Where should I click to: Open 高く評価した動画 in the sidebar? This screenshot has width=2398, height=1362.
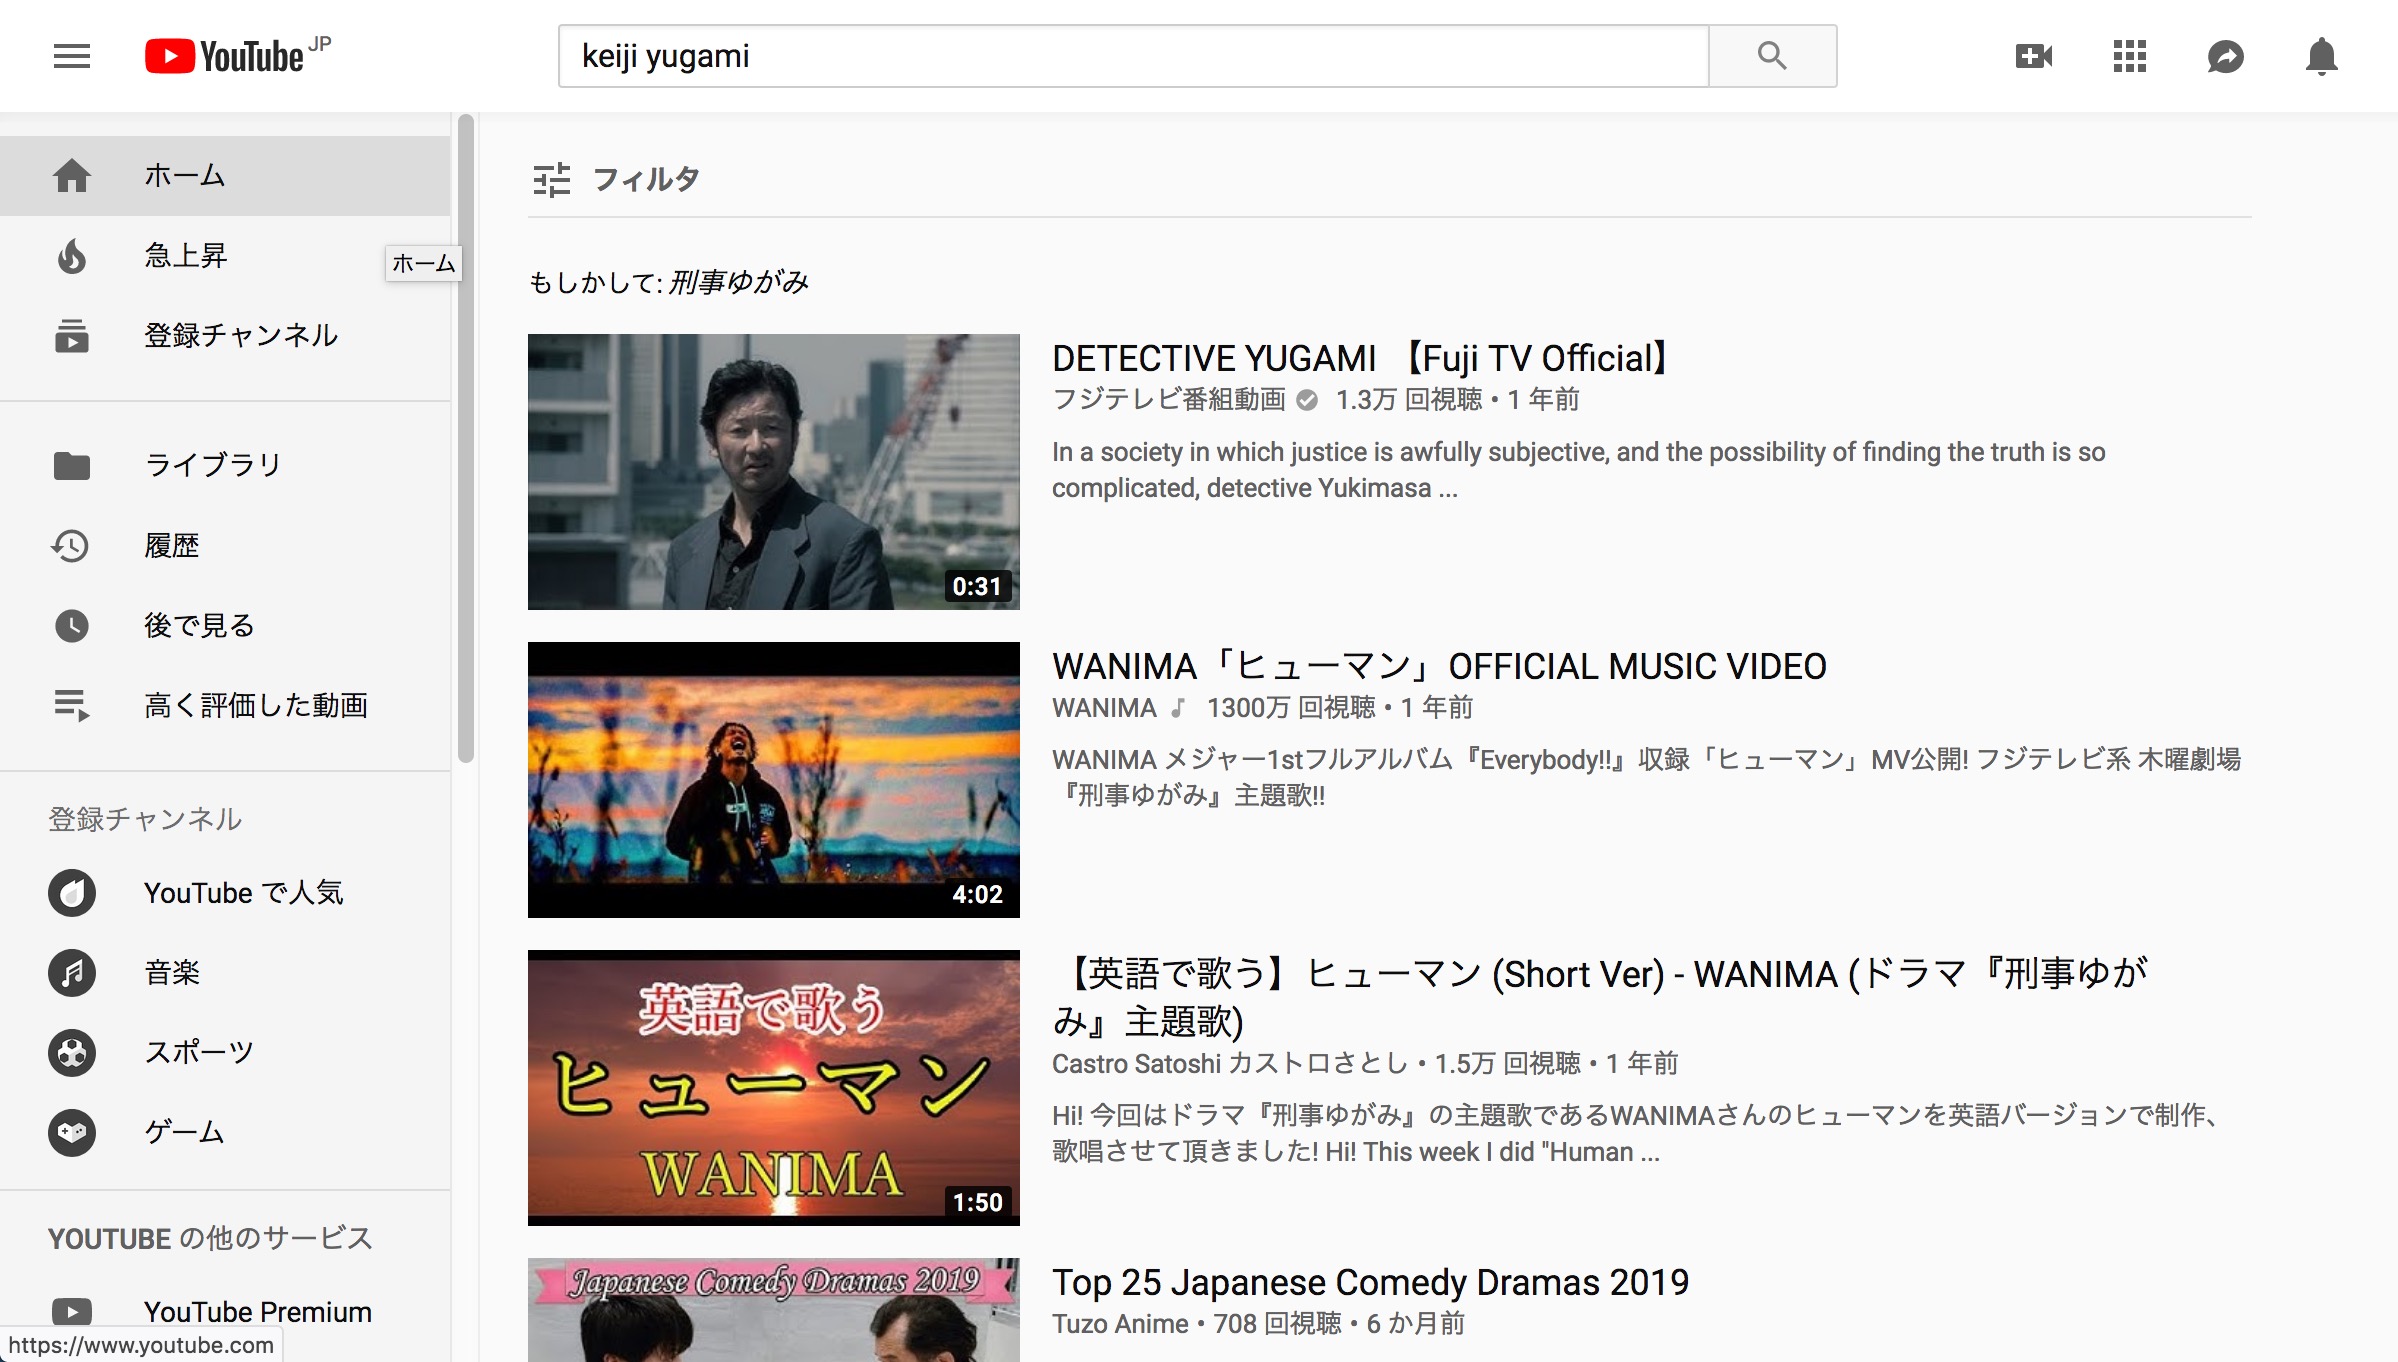(225, 706)
